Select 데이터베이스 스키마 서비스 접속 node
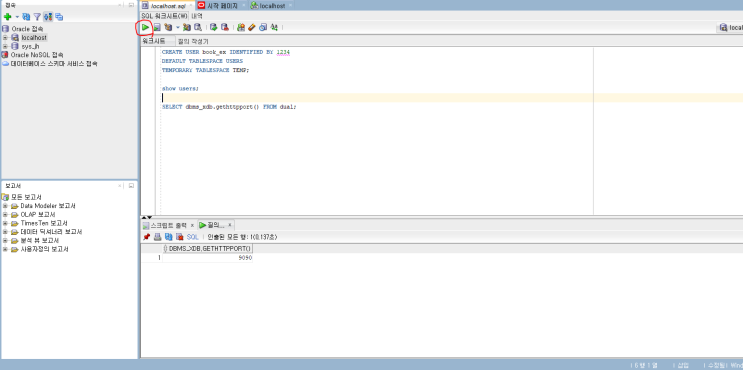The image size is (743, 370). coord(54,63)
